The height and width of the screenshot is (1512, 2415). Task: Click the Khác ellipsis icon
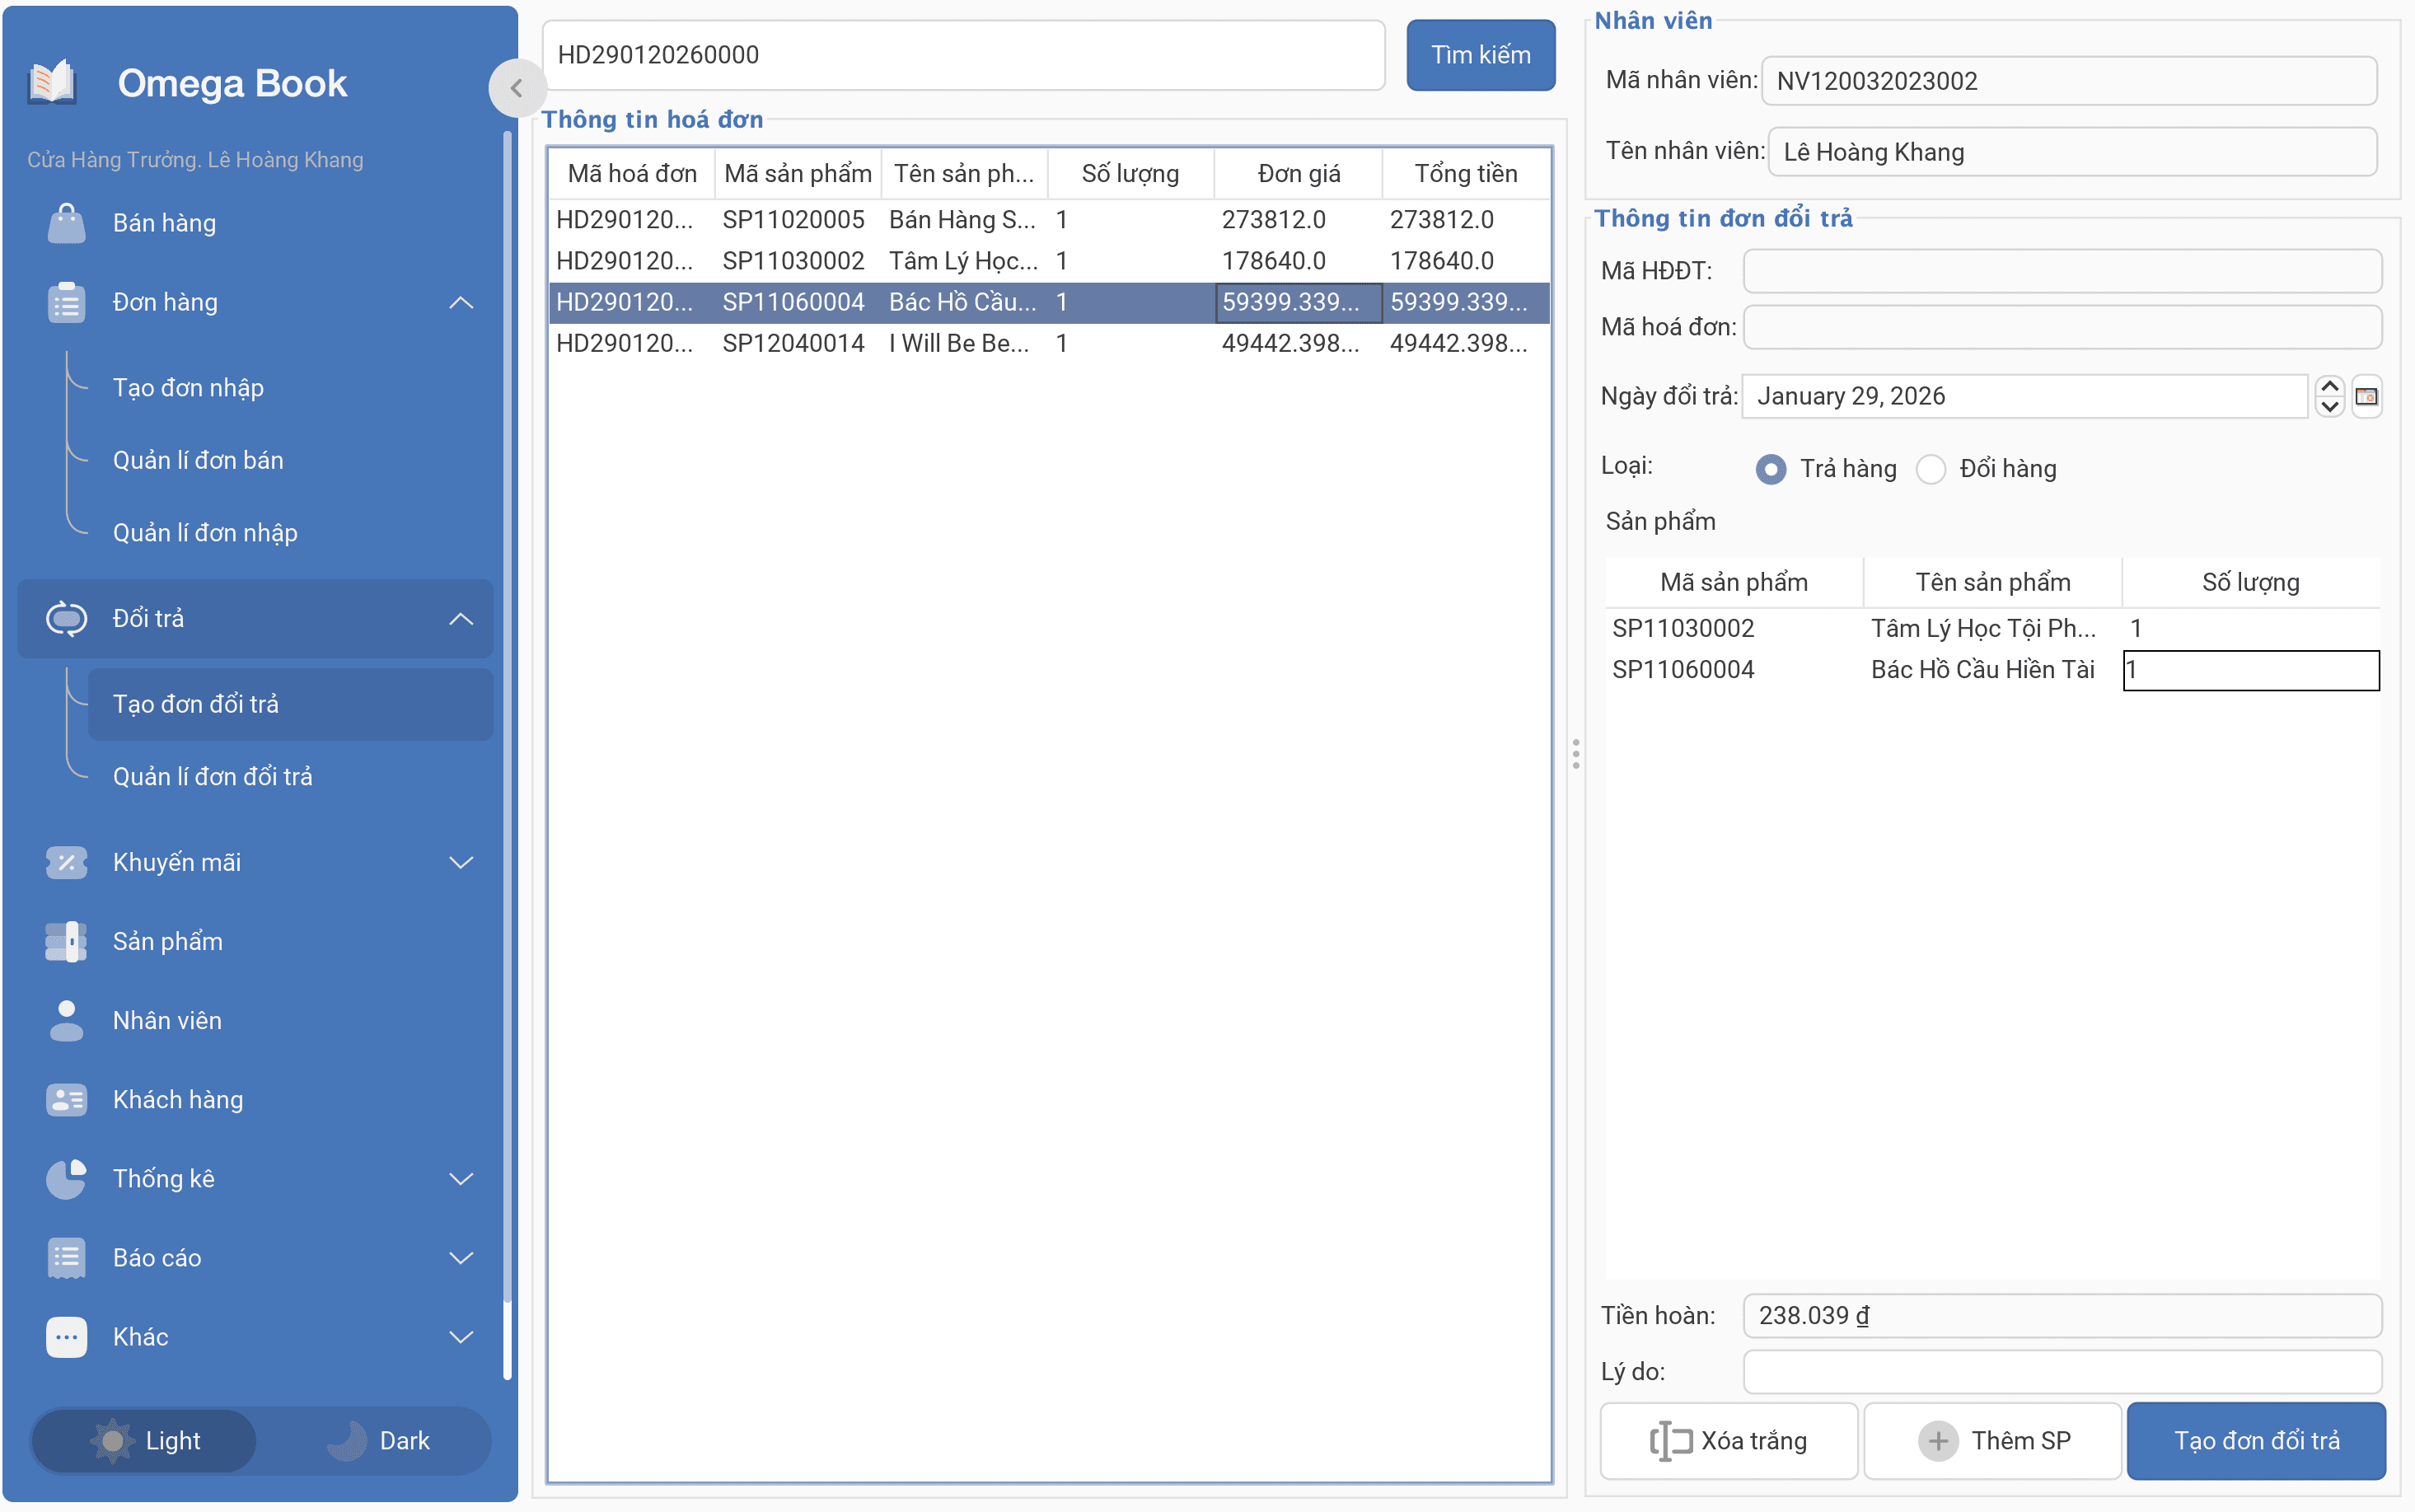66,1336
